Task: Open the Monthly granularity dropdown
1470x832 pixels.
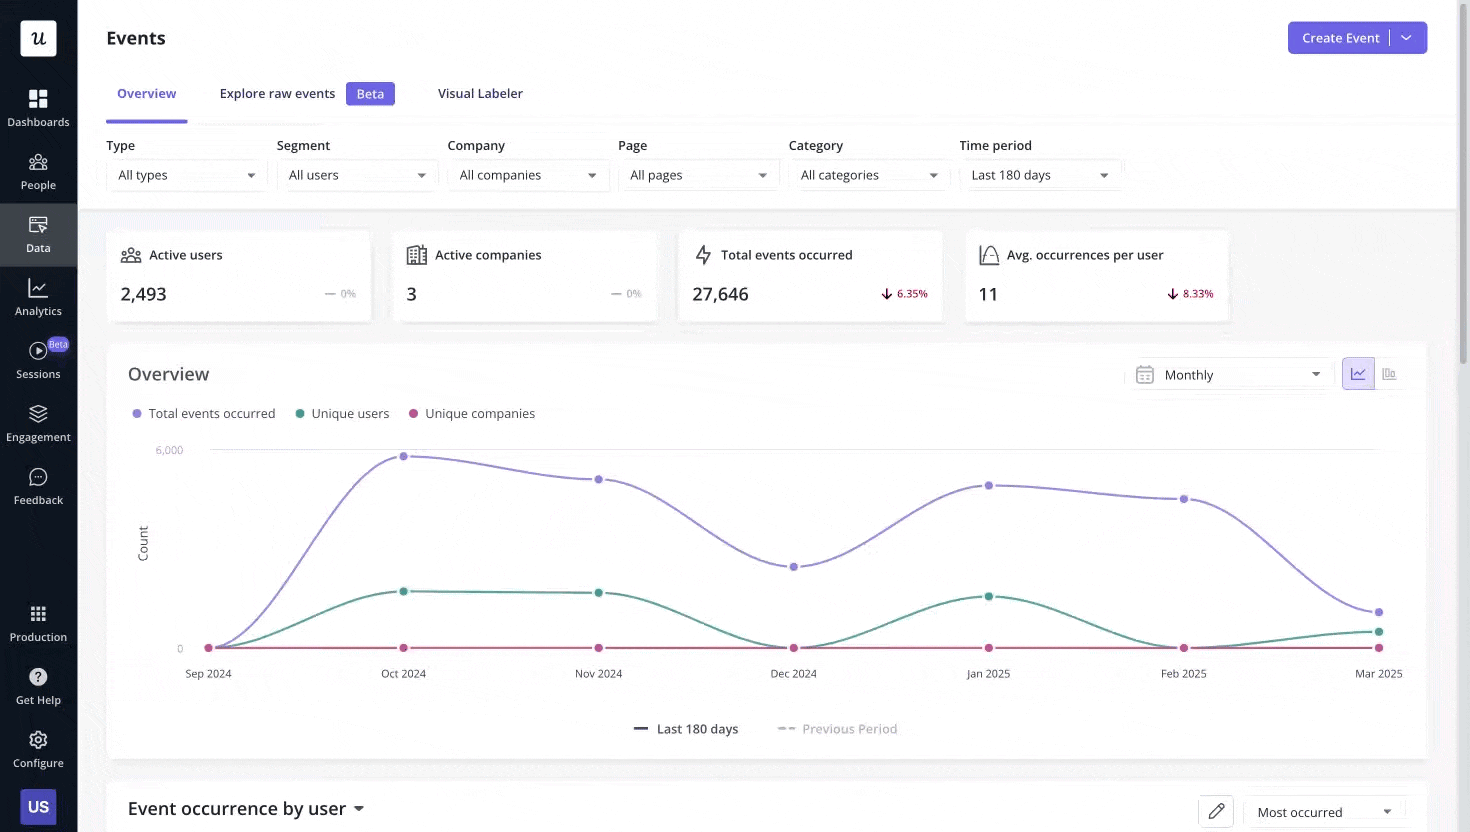Action: point(1228,374)
